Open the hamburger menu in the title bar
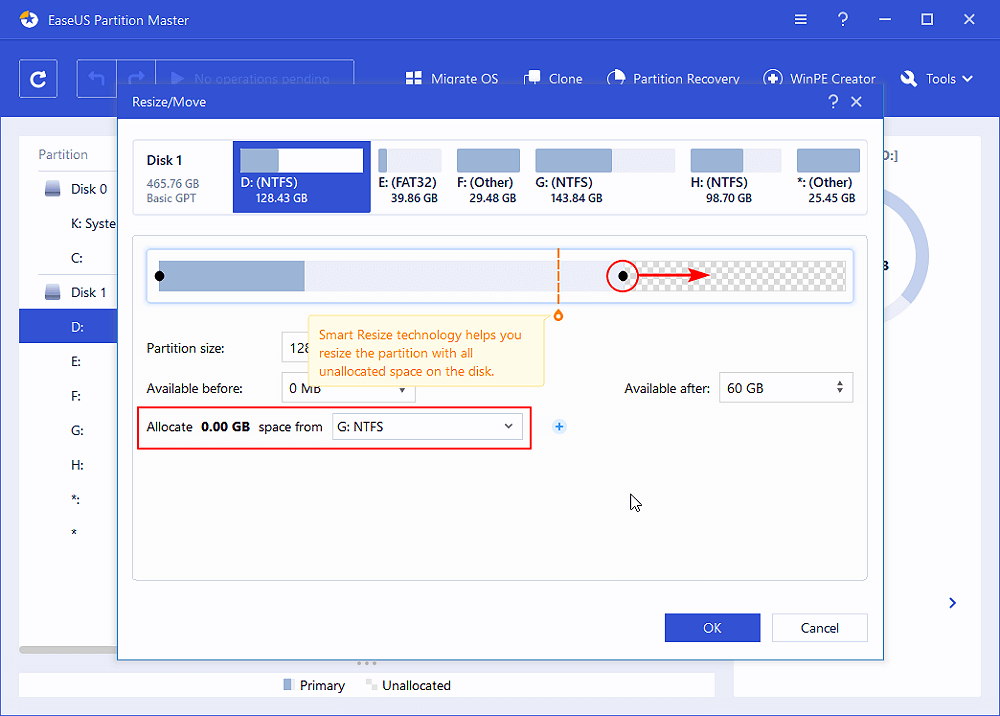Image resolution: width=1000 pixels, height=716 pixels. (x=800, y=19)
